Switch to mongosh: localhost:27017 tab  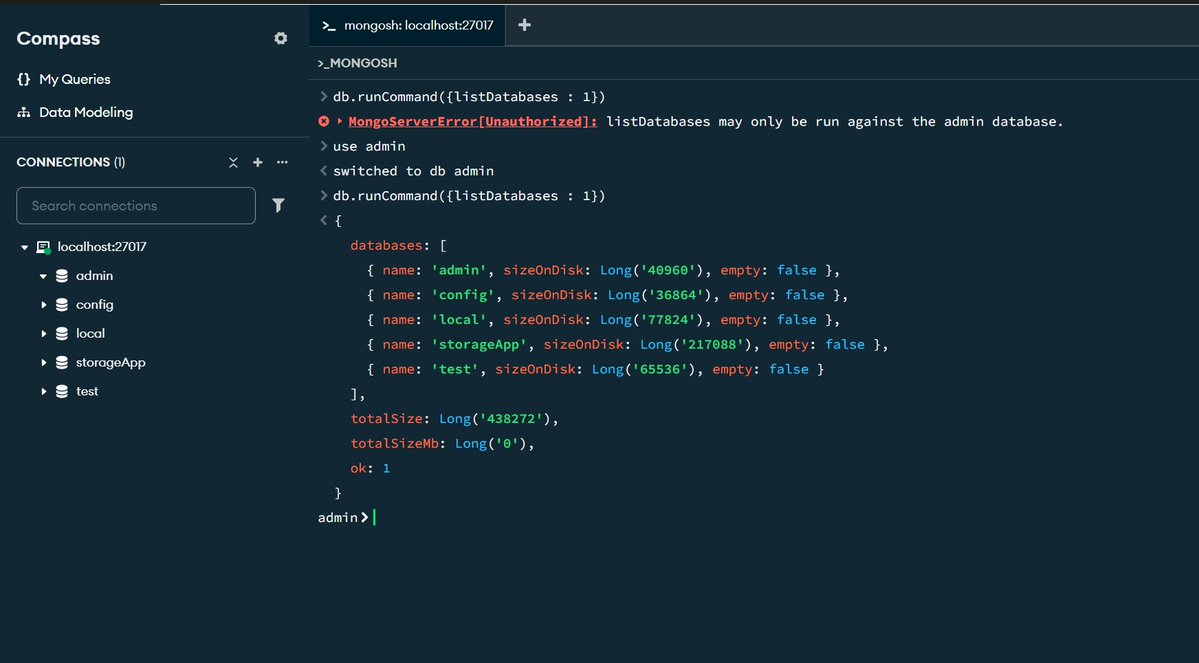pyautogui.click(x=408, y=25)
